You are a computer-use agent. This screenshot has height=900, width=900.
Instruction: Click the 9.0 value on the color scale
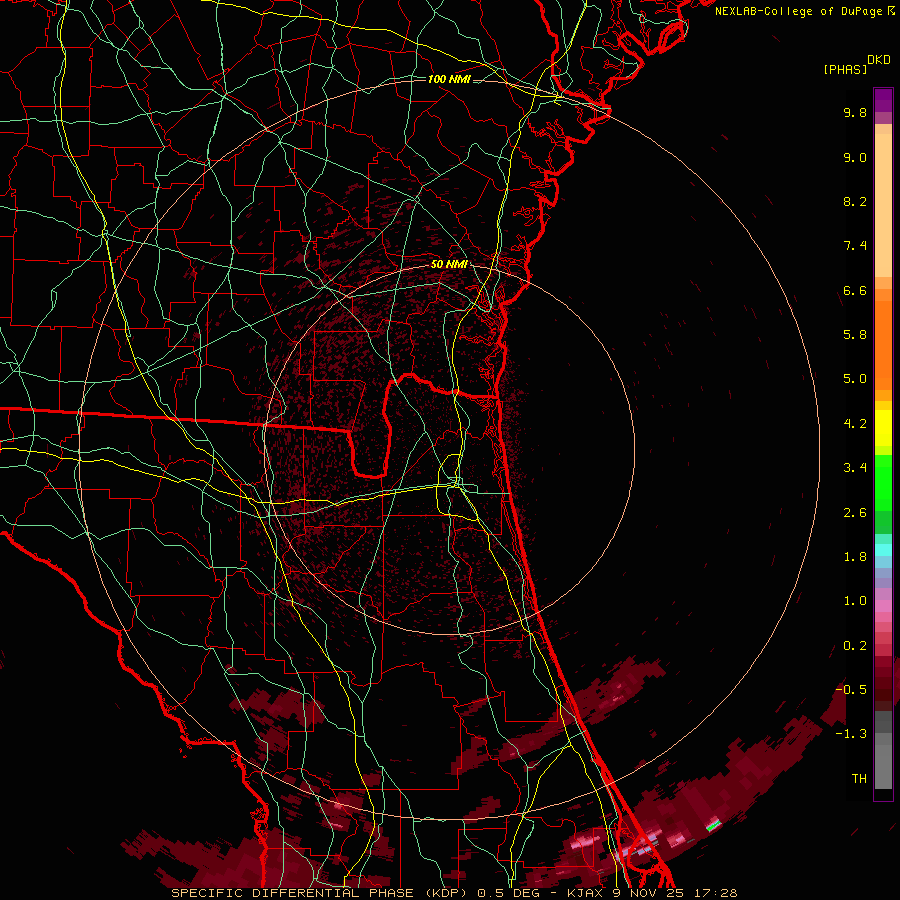coord(855,157)
